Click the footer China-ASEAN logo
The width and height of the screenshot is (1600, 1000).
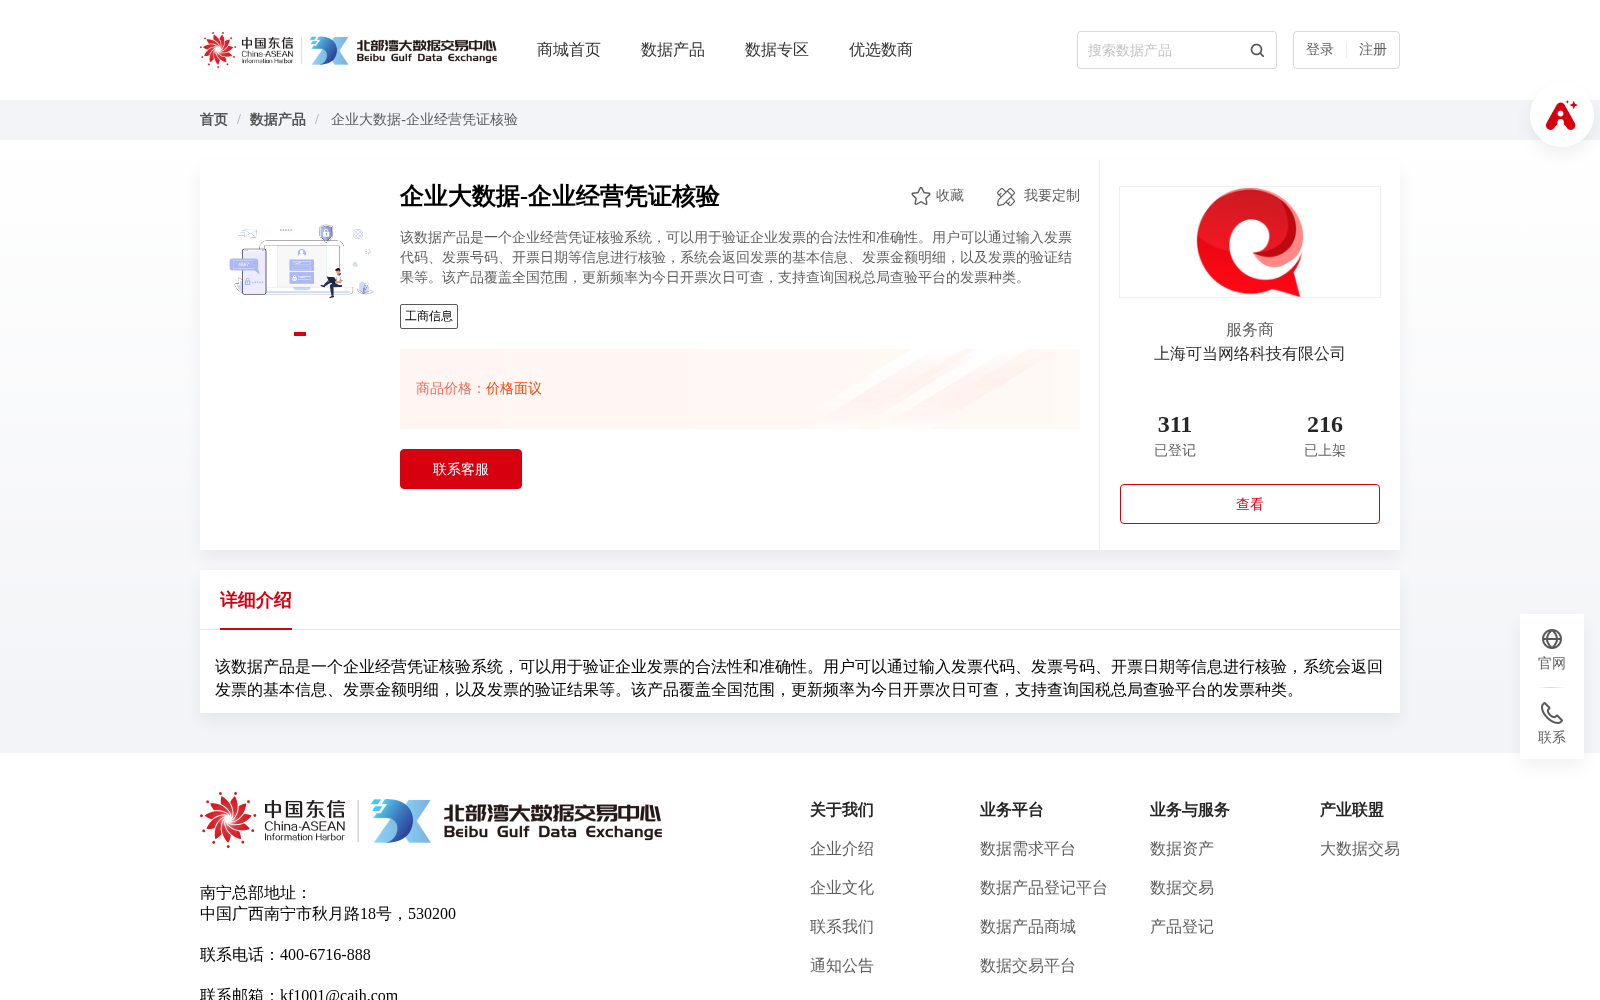tap(273, 820)
